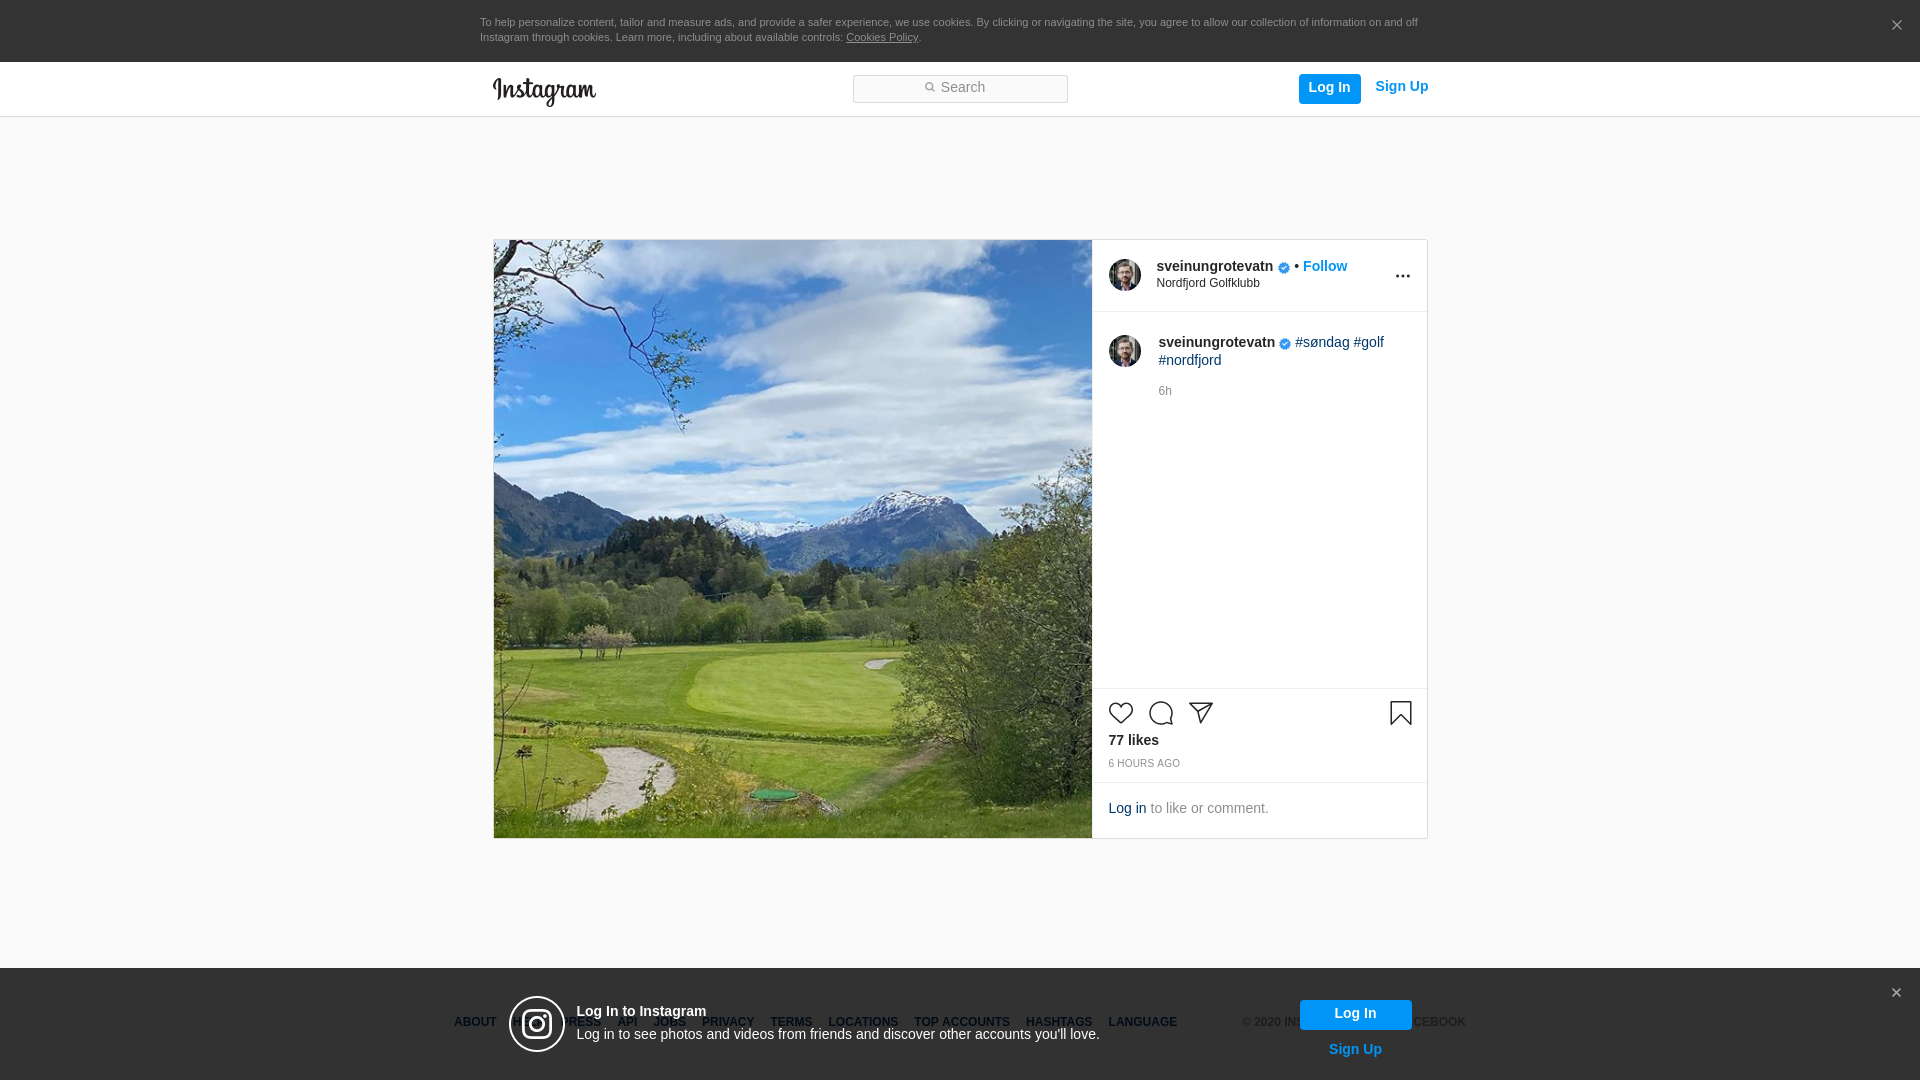Viewport: 1920px width, 1080px height.
Task: Click the heart like icon
Action: (1120, 713)
